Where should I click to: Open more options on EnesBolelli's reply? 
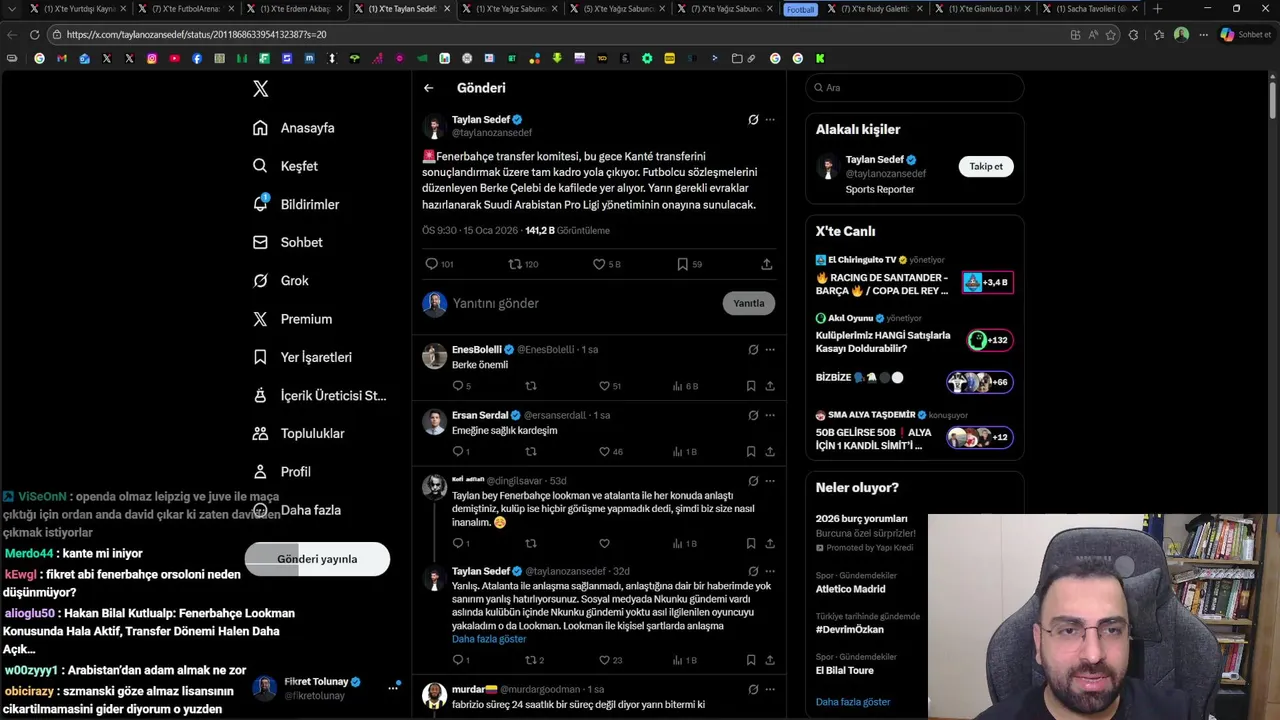tap(770, 350)
